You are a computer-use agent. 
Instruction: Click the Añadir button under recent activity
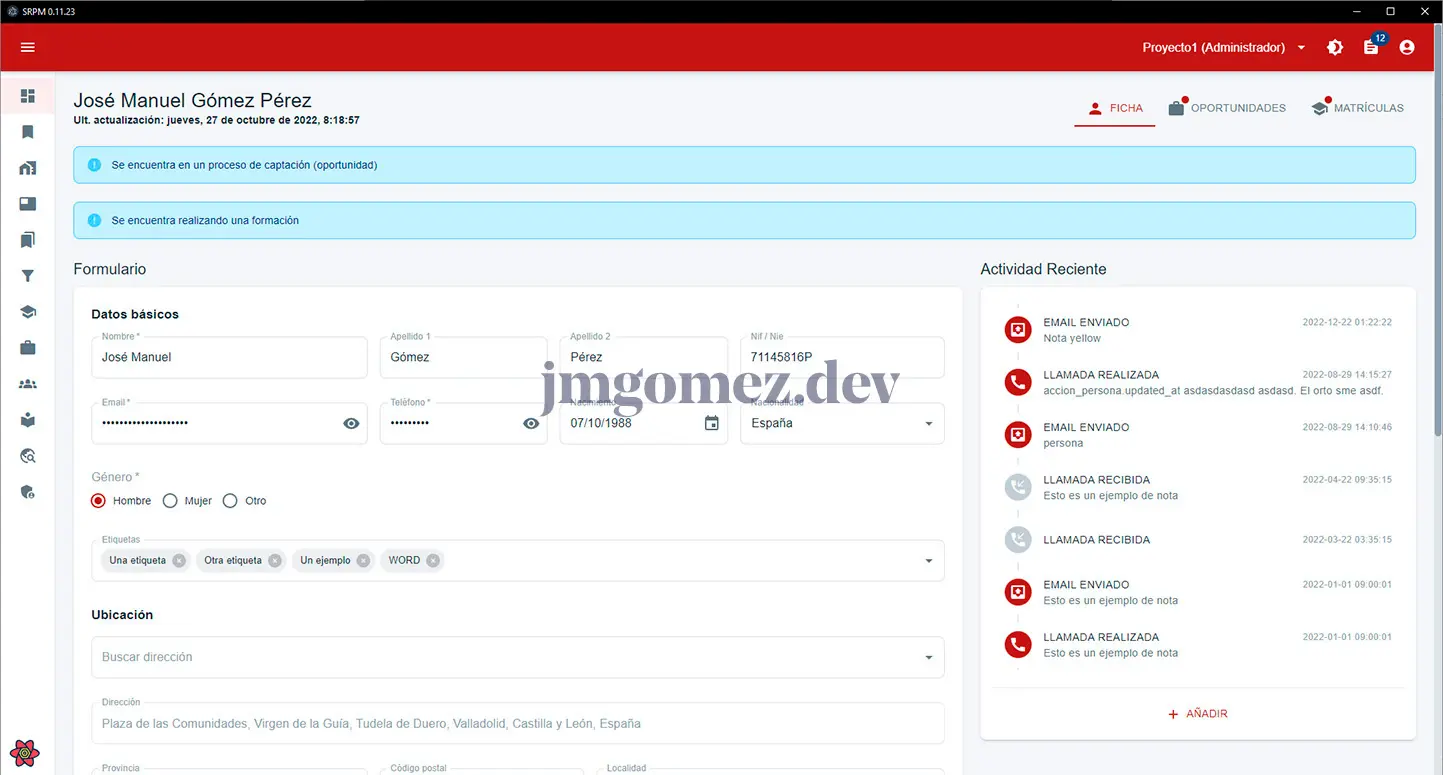[1198, 714]
